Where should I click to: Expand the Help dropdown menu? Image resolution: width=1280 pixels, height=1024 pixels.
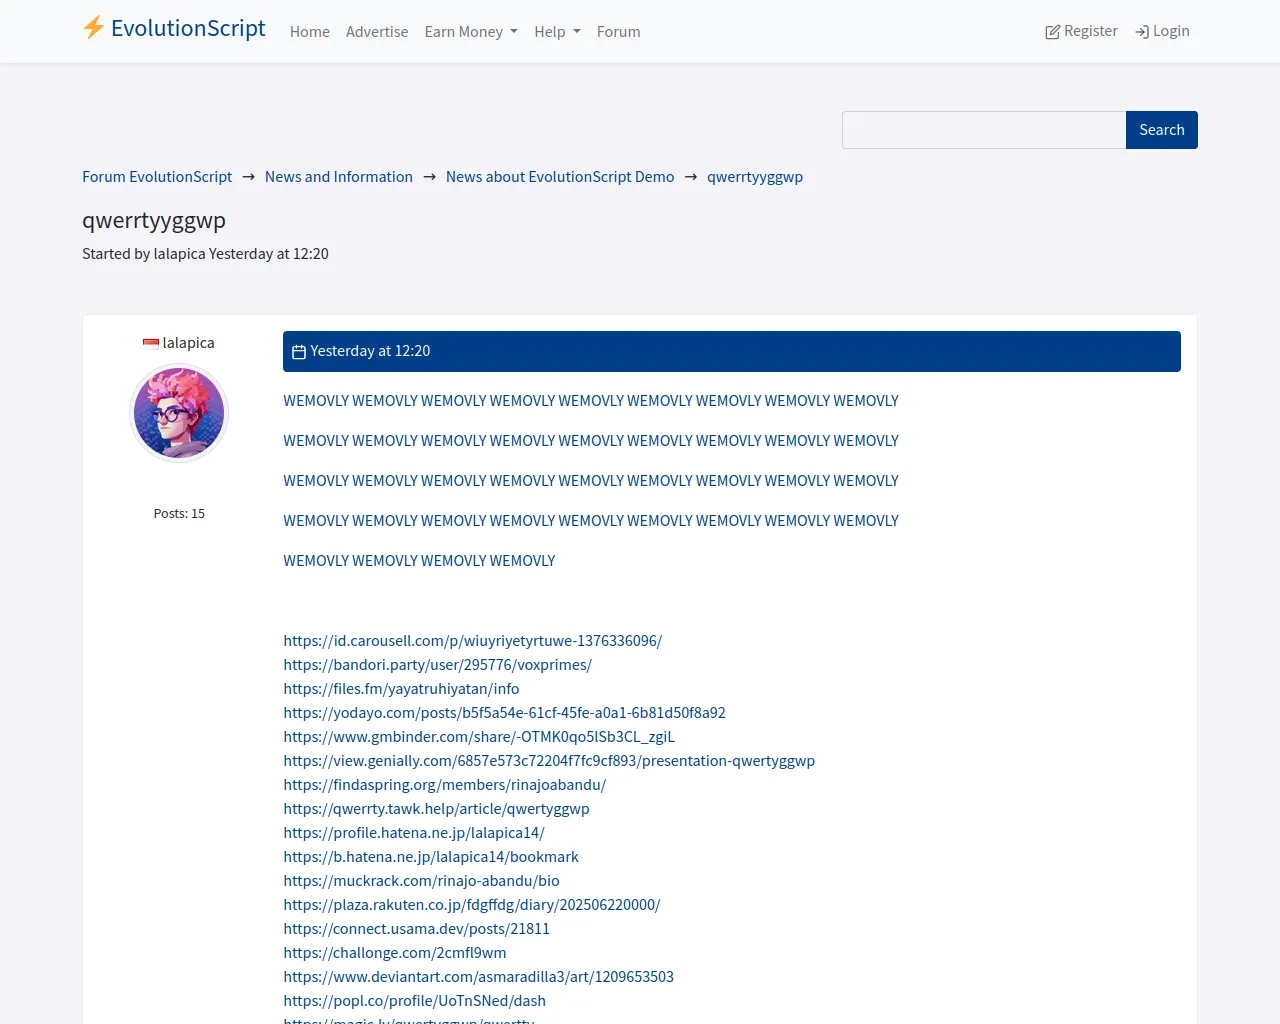point(556,32)
